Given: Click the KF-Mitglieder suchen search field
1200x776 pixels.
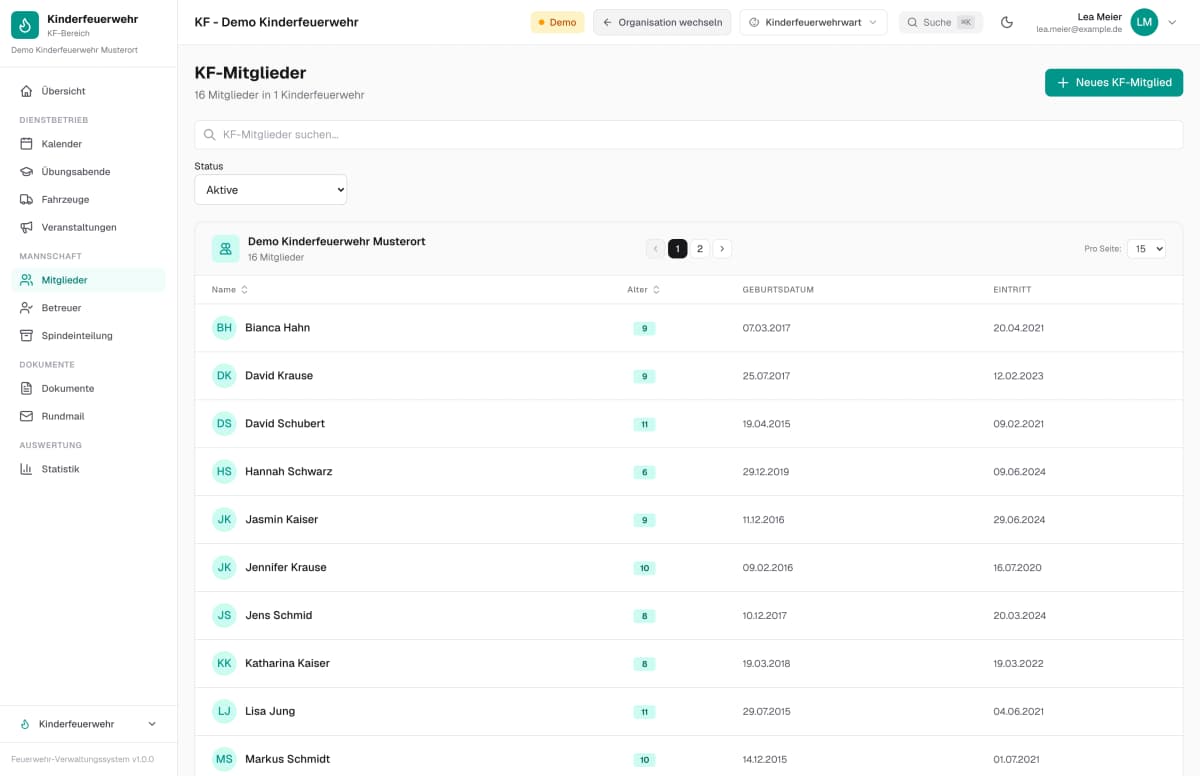Looking at the screenshot, I should (689, 135).
